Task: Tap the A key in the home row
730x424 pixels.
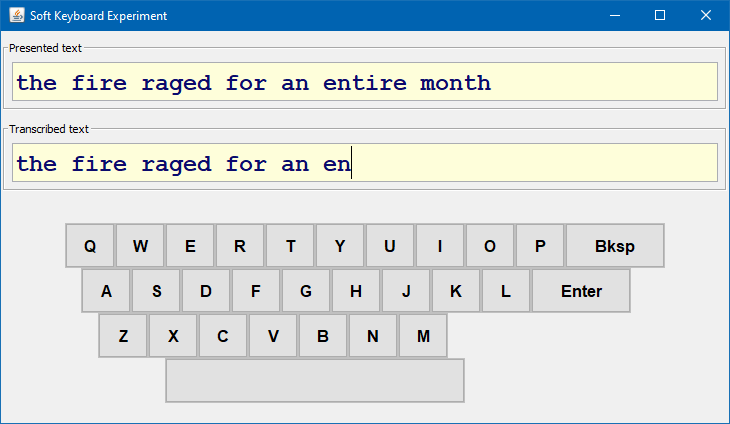Action: pyautogui.click(x=106, y=291)
